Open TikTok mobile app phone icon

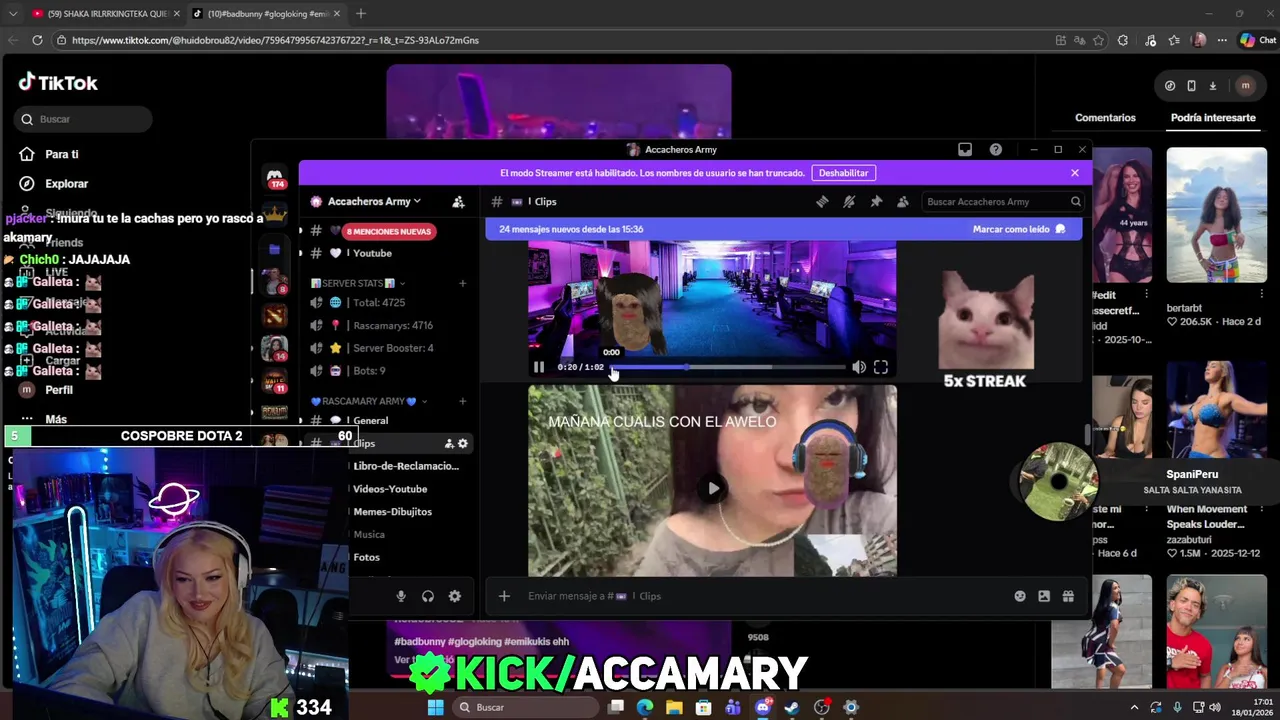point(1191,86)
